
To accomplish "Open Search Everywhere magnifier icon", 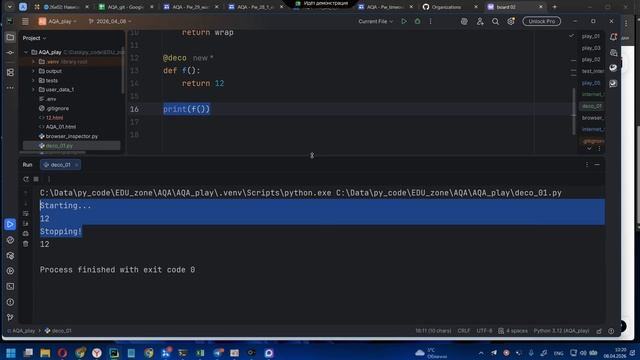I will (495, 21).
